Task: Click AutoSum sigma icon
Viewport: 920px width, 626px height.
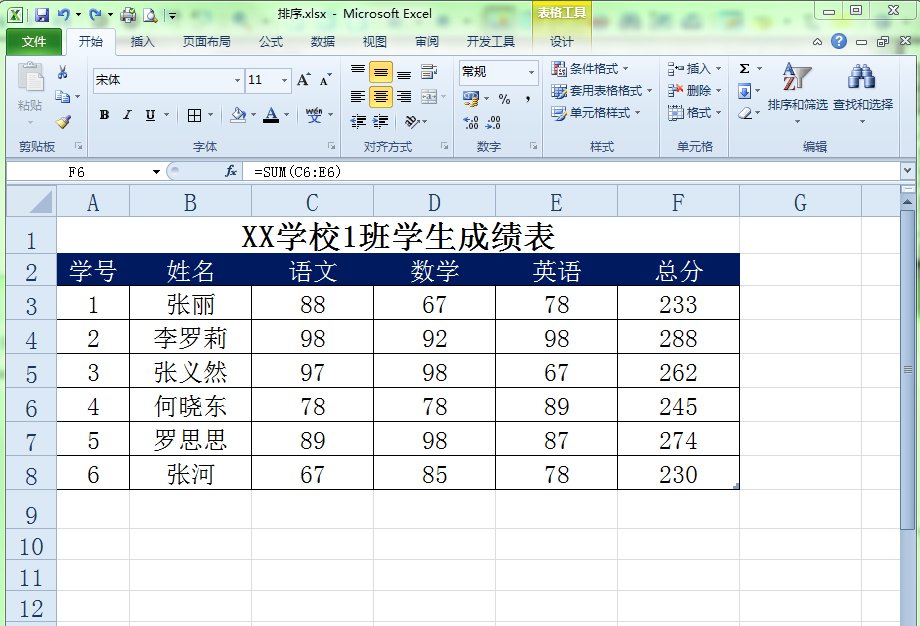Action: (x=745, y=69)
